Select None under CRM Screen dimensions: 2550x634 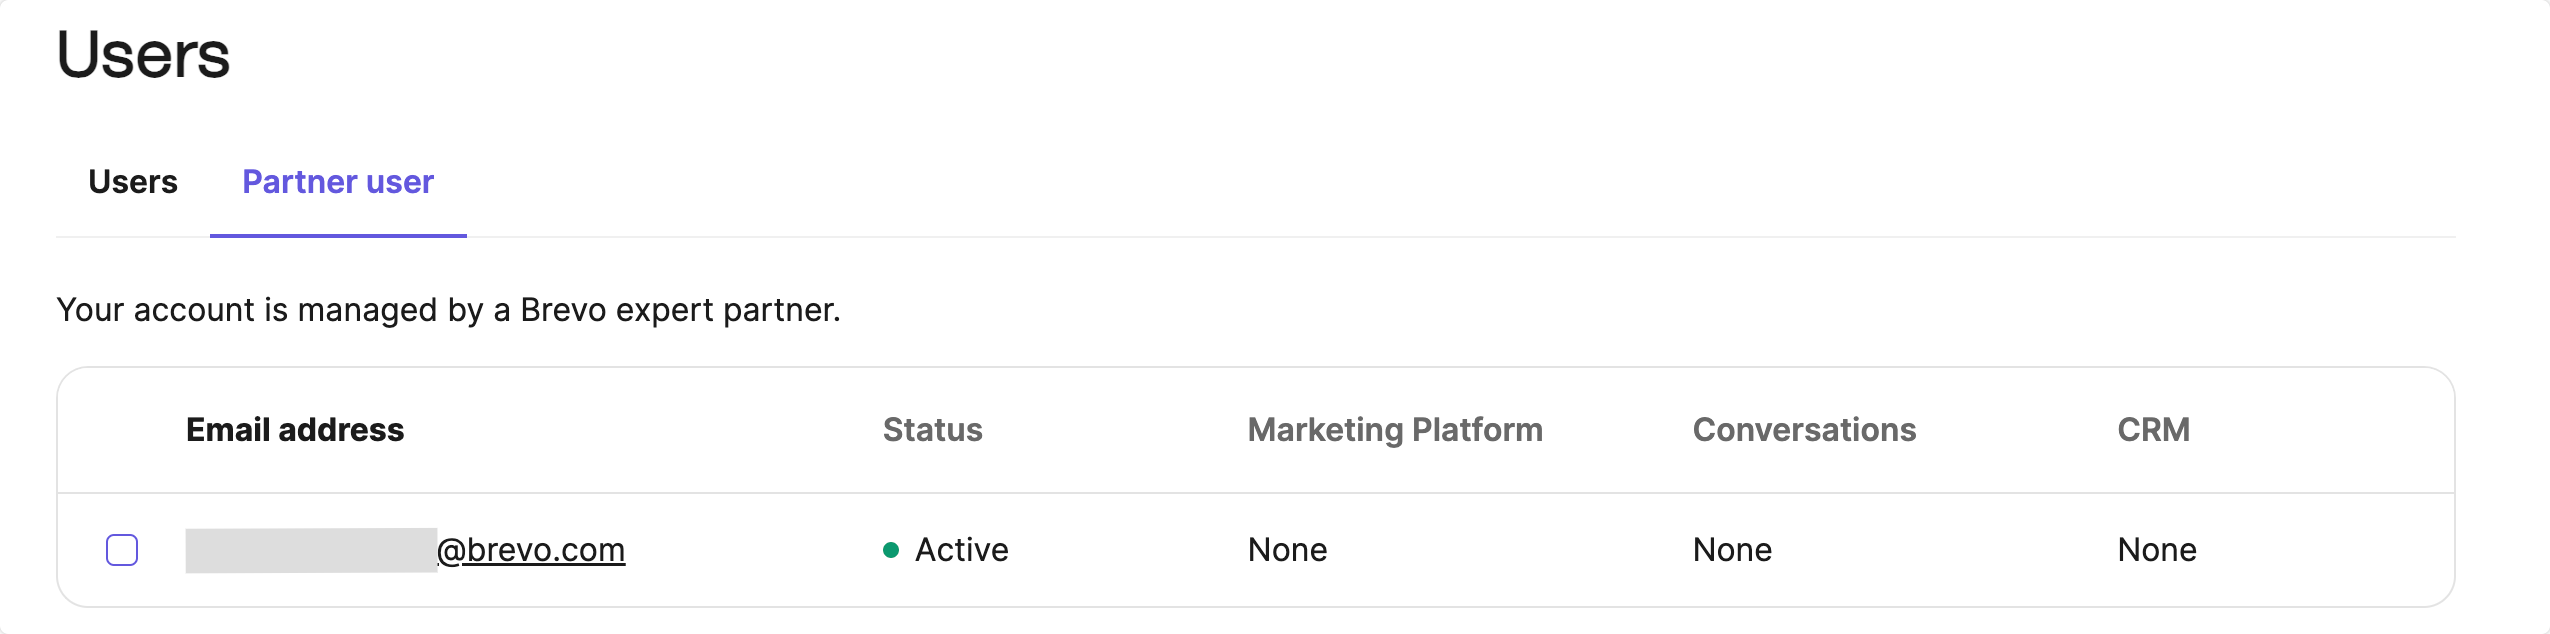[2157, 550]
